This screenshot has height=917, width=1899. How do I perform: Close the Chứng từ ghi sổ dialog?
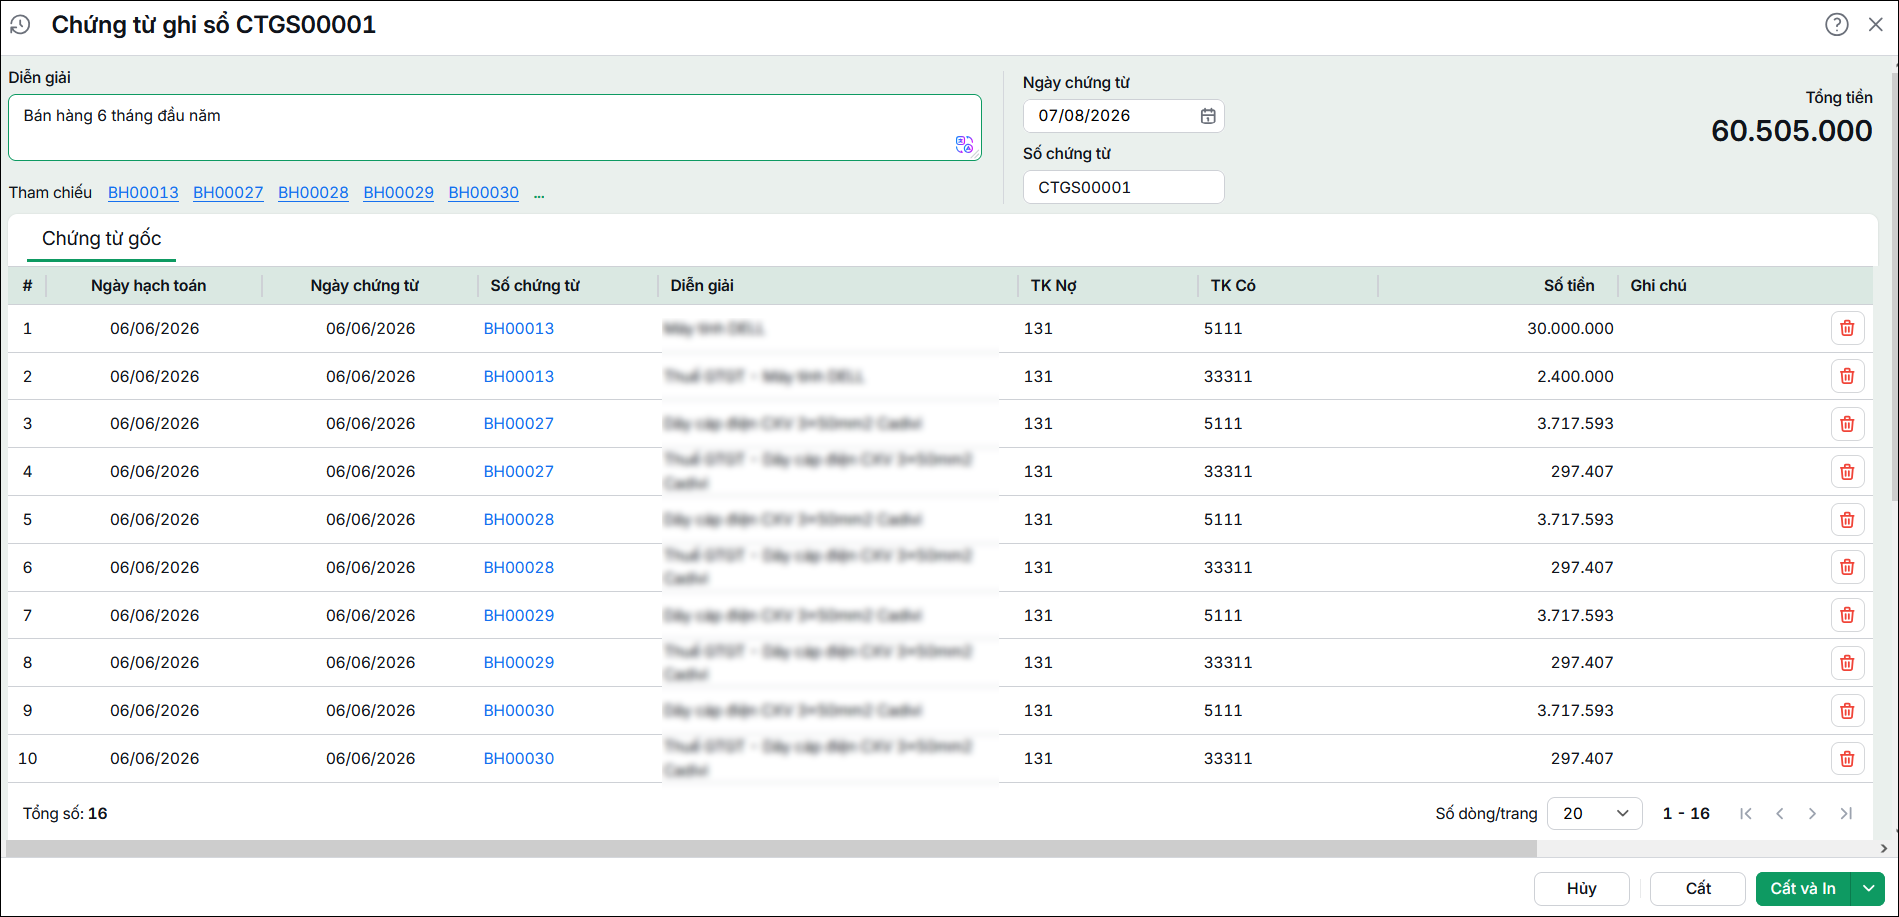(1875, 25)
